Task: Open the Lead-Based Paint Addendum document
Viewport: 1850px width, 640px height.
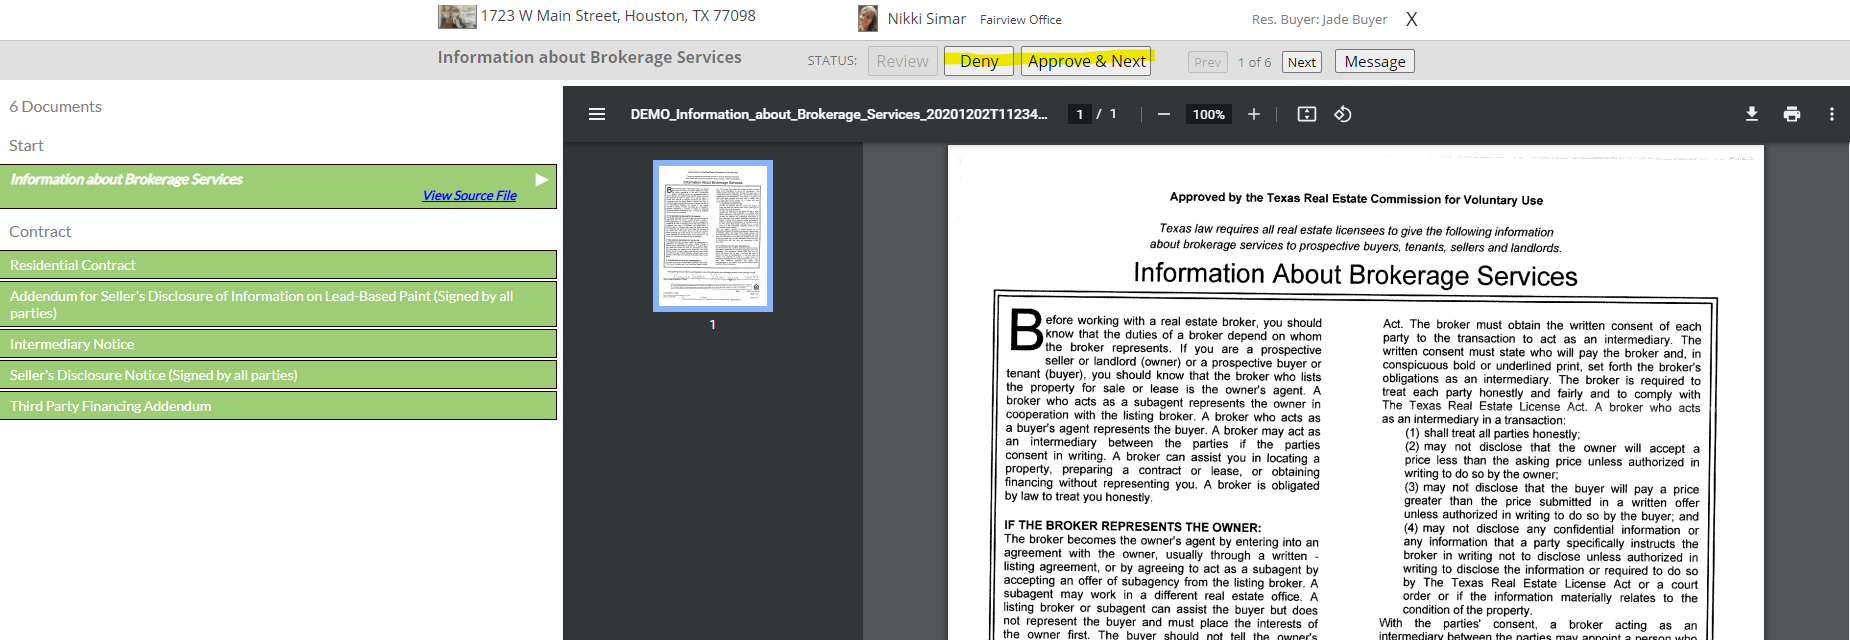Action: coord(278,304)
